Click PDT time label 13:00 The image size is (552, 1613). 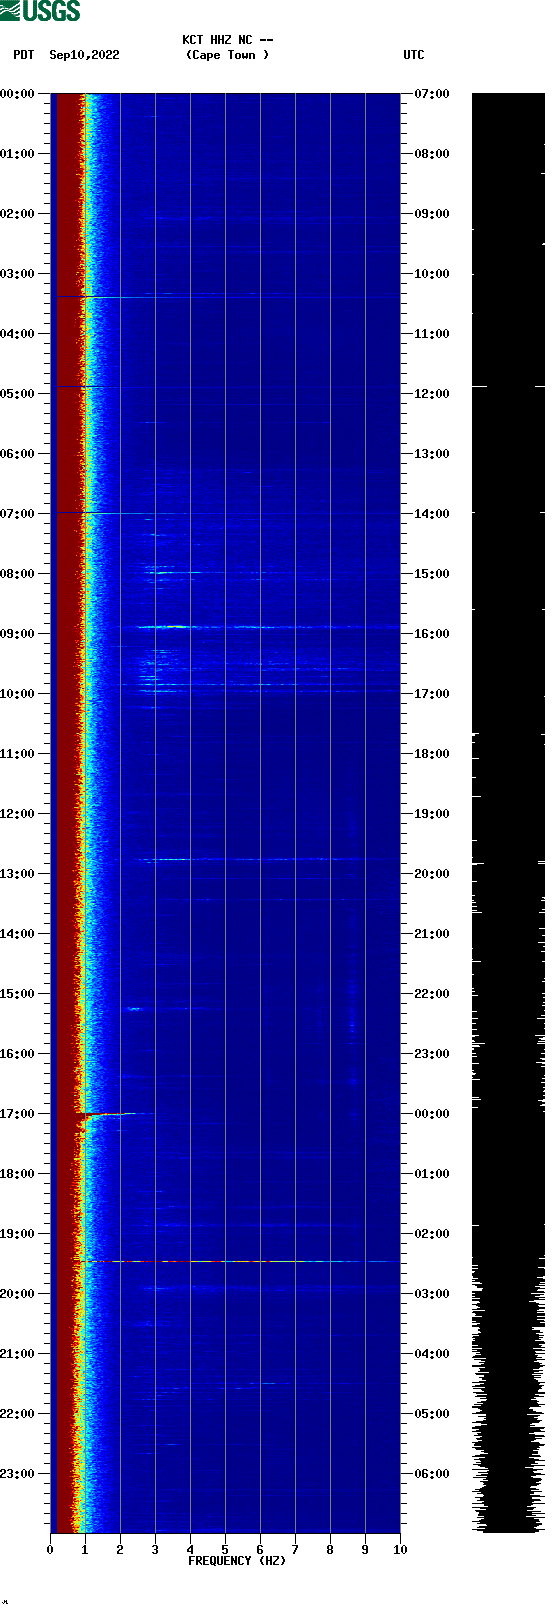pos(18,874)
